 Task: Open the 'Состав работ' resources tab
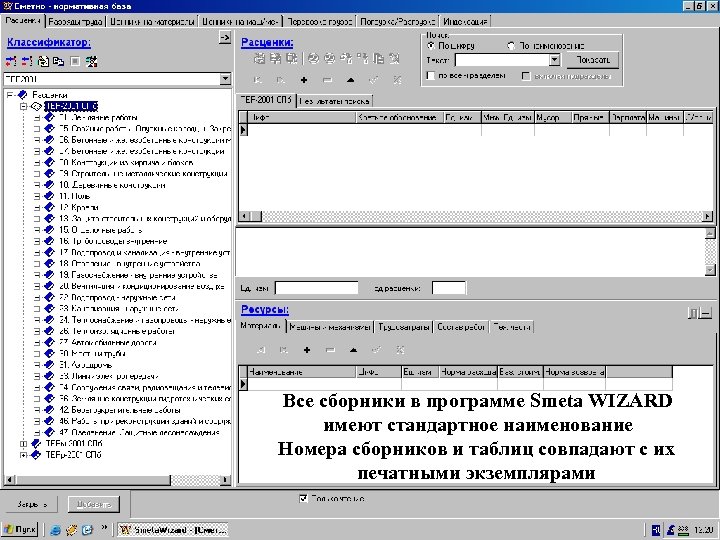point(461,327)
